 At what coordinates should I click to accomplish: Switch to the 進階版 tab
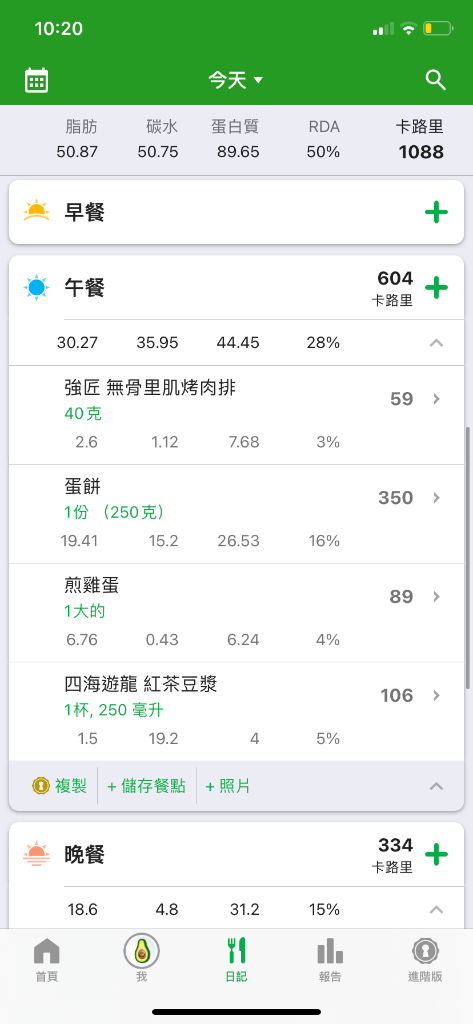click(425, 960)
